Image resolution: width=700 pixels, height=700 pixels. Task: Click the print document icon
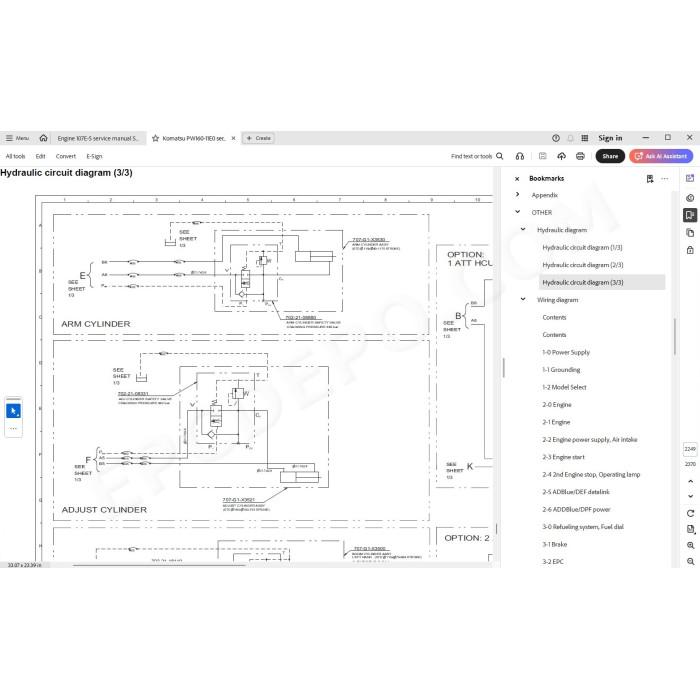580,156
